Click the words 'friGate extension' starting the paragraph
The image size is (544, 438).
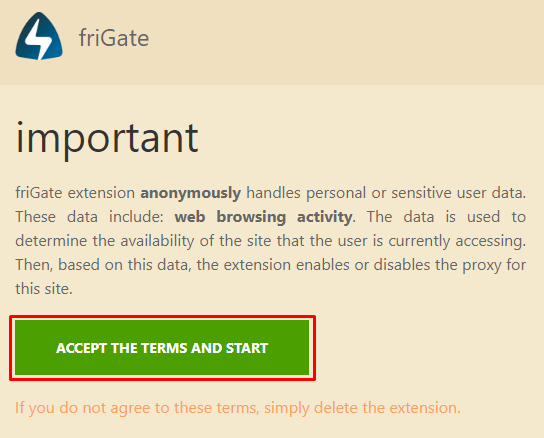pyautogui.click(x=75, y=193)
